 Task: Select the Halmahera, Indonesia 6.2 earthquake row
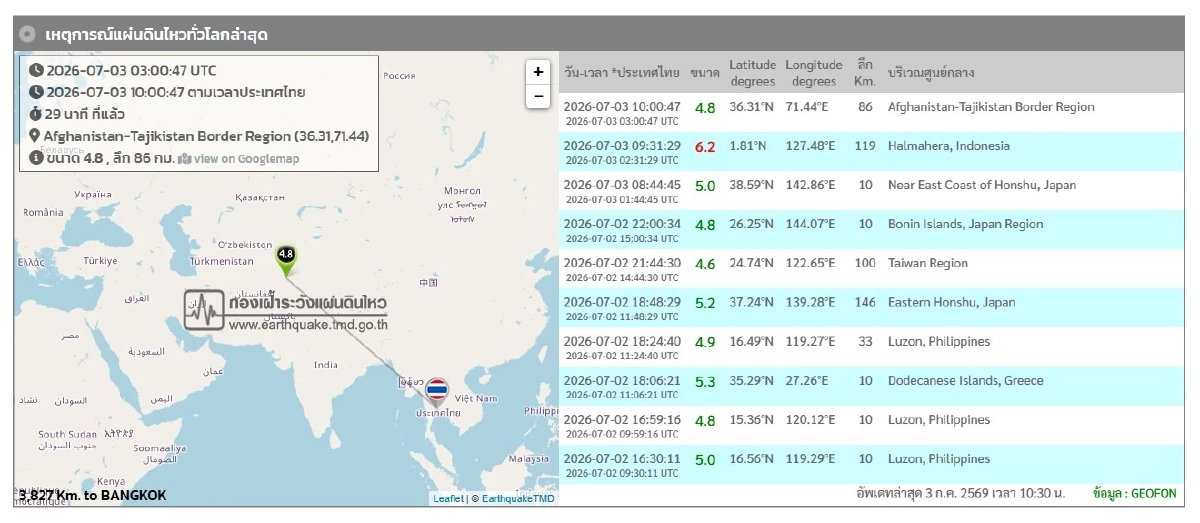tap(870, 152)
